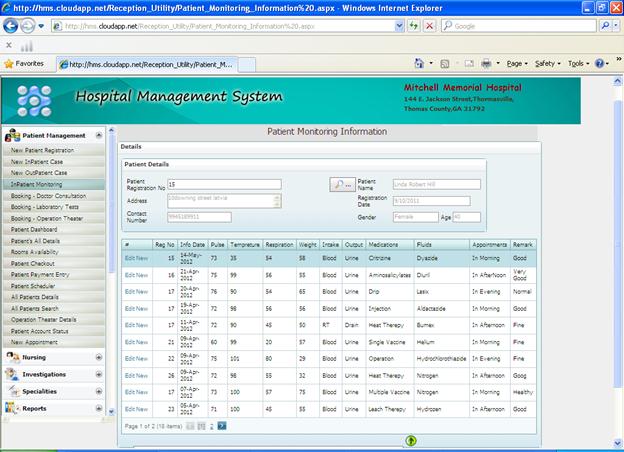Click the green scroll-to-top arrow icon

tap(411, 440)
